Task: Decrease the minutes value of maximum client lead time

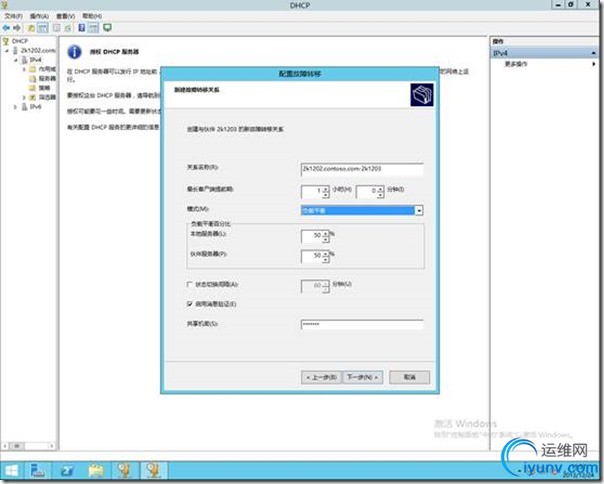Action: (381, 195)
